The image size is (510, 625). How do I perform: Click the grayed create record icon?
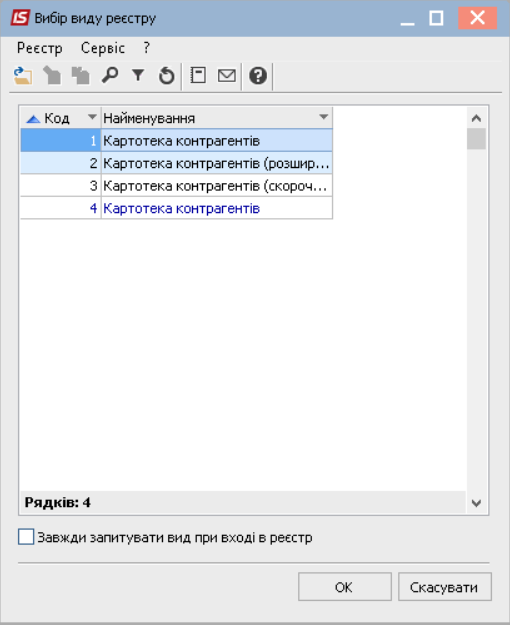tap(52, 75)
